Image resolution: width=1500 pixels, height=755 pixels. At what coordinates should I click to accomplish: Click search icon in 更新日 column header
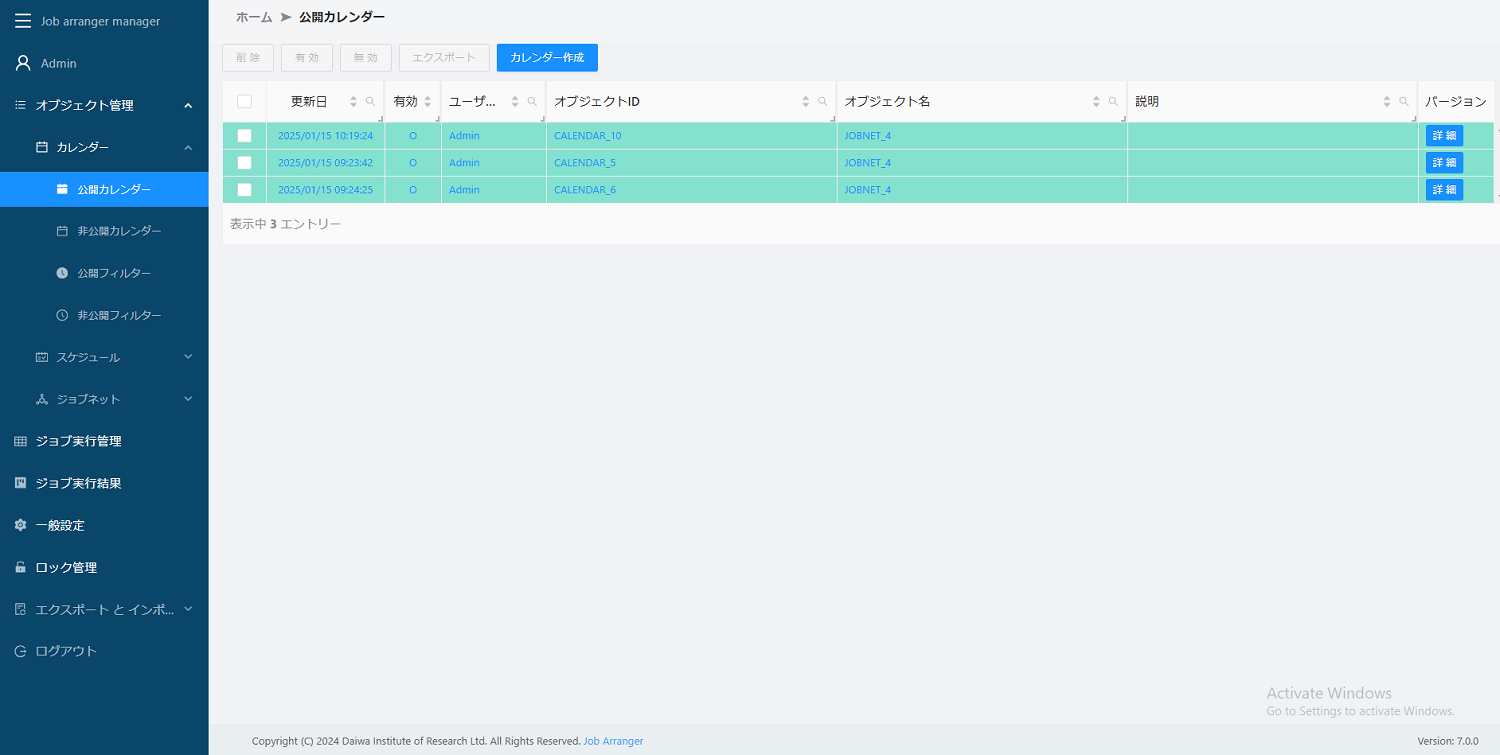coord(371,102)
